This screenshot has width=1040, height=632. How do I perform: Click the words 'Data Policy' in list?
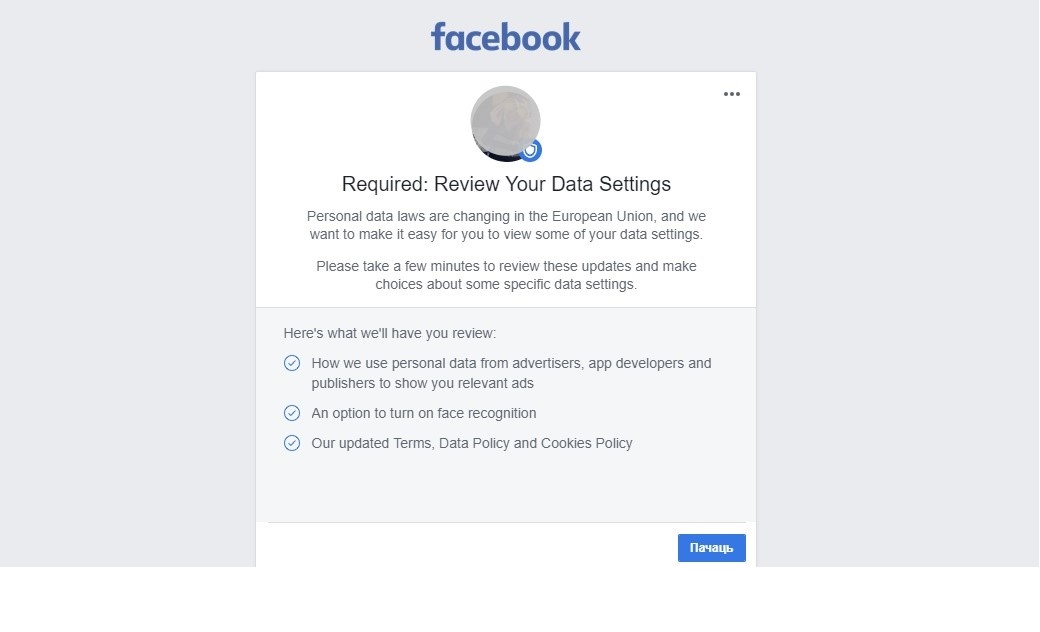474,443
